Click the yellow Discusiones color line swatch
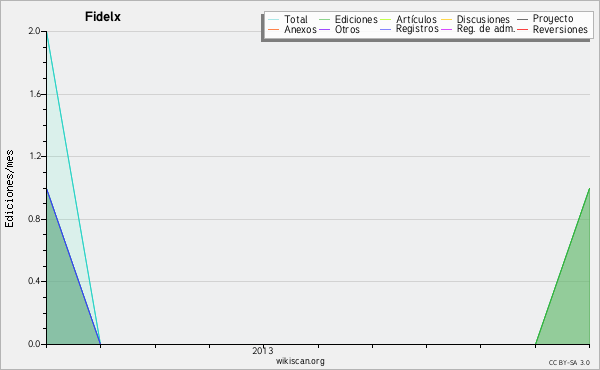 [447, 20]
